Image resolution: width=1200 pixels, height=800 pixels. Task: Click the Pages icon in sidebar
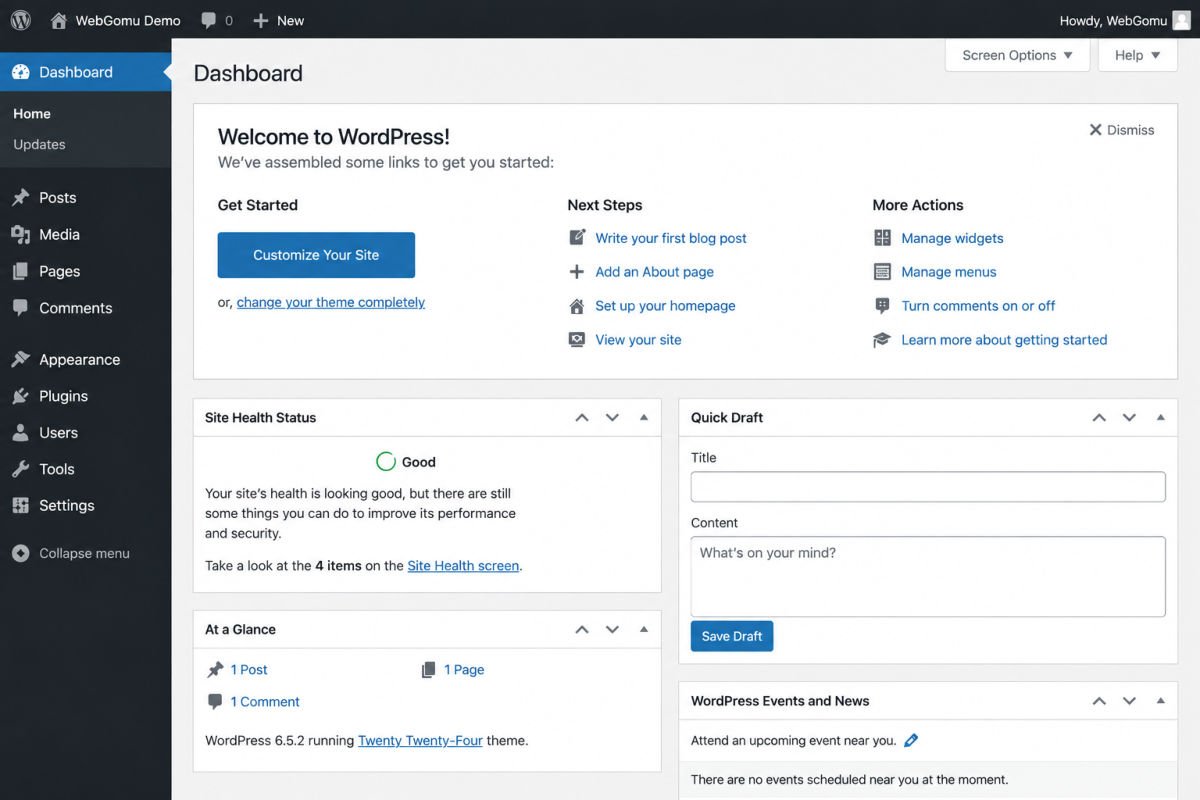coord(20,271)
